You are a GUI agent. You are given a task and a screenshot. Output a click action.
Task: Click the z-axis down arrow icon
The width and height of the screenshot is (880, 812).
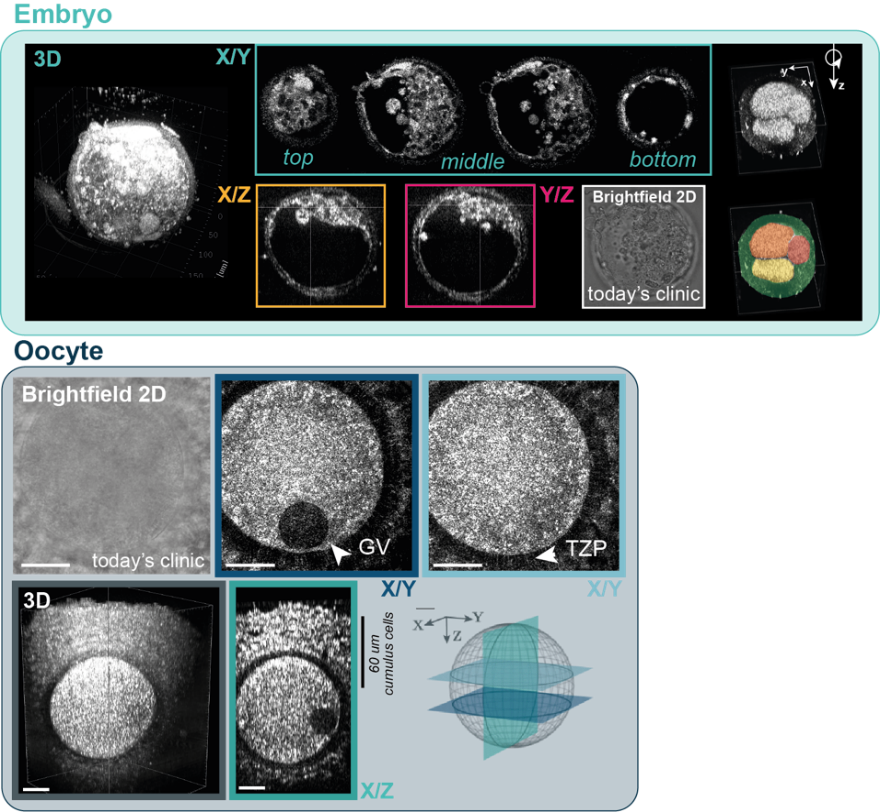(x=833, y=68)
